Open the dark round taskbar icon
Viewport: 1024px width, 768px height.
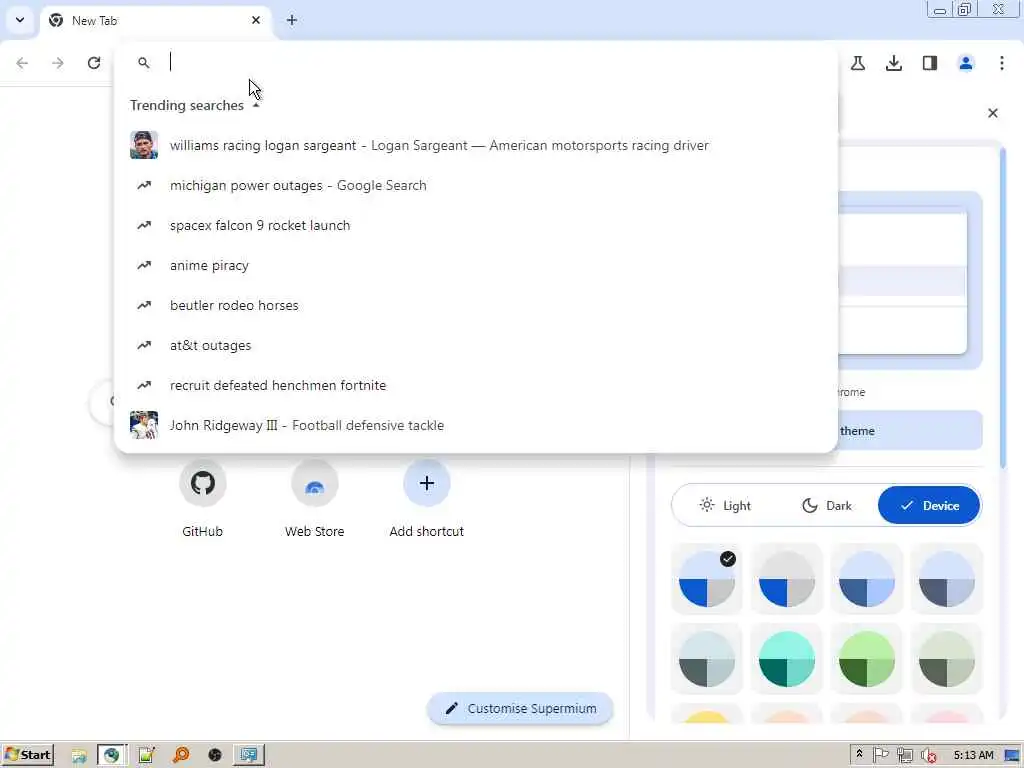(215, 756)
